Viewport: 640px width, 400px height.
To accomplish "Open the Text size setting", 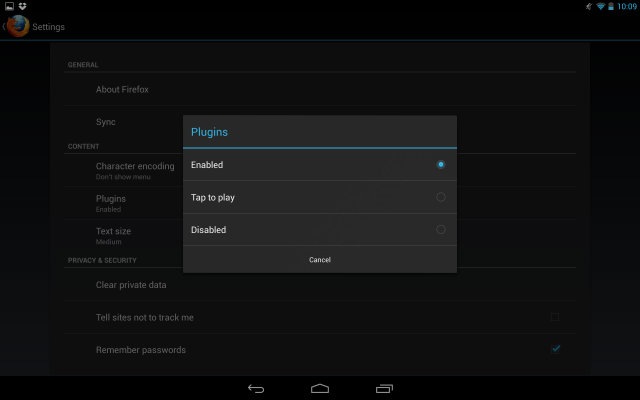I will 113,234.
